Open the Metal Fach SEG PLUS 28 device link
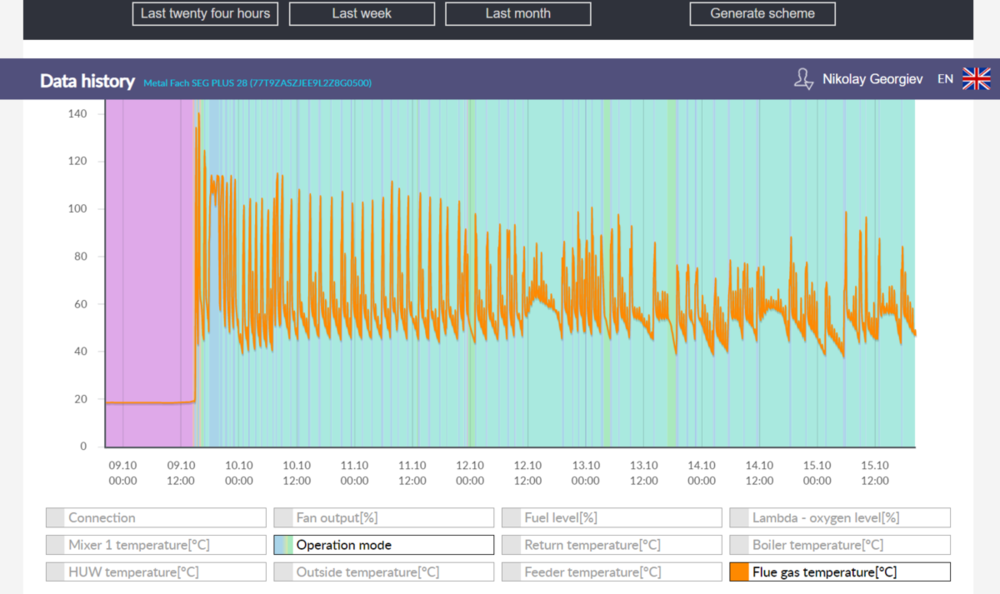1000x594 pixels. click(257, 83)
